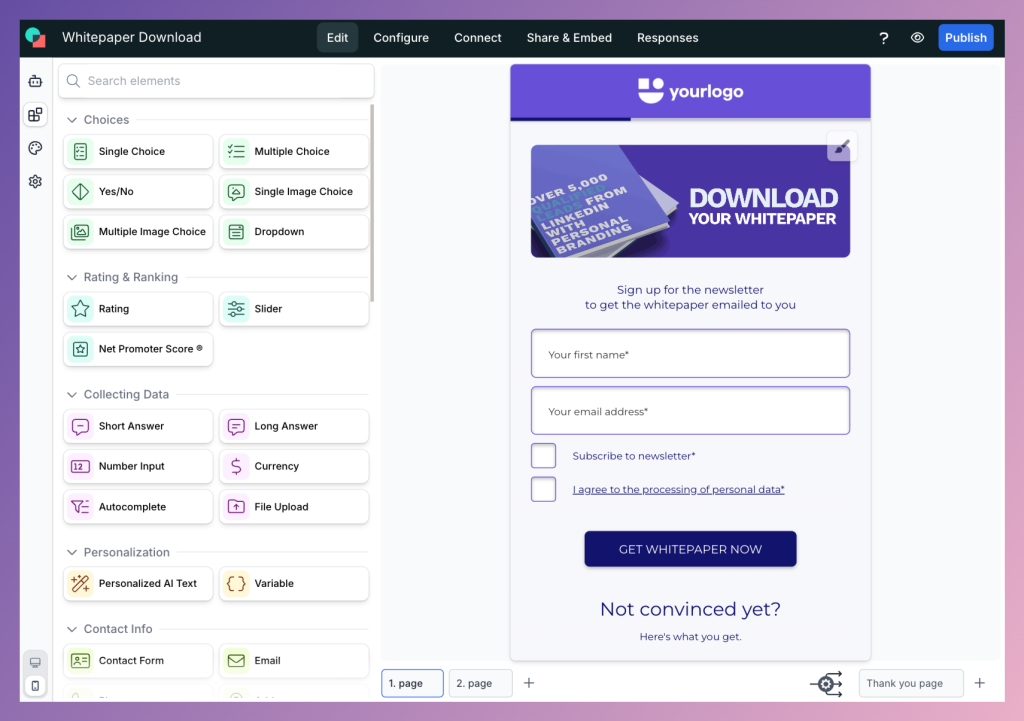Open the Responses tab
Screen dimensions: 1024x721
pyautogui.click(x=667, y=37)
